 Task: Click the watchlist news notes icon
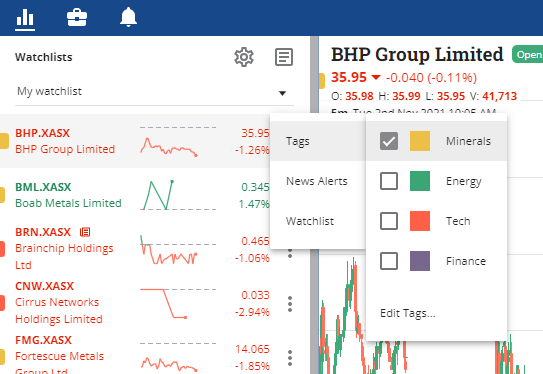284,57
